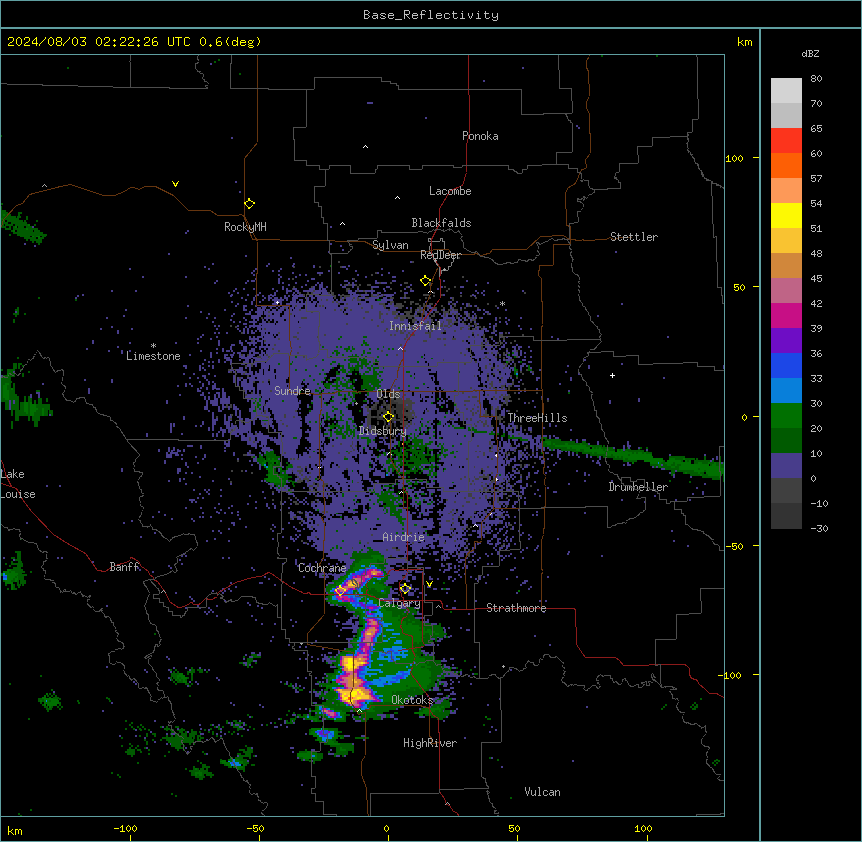
Task: Click the dBZ legend heading
Action: coord(810,53)
